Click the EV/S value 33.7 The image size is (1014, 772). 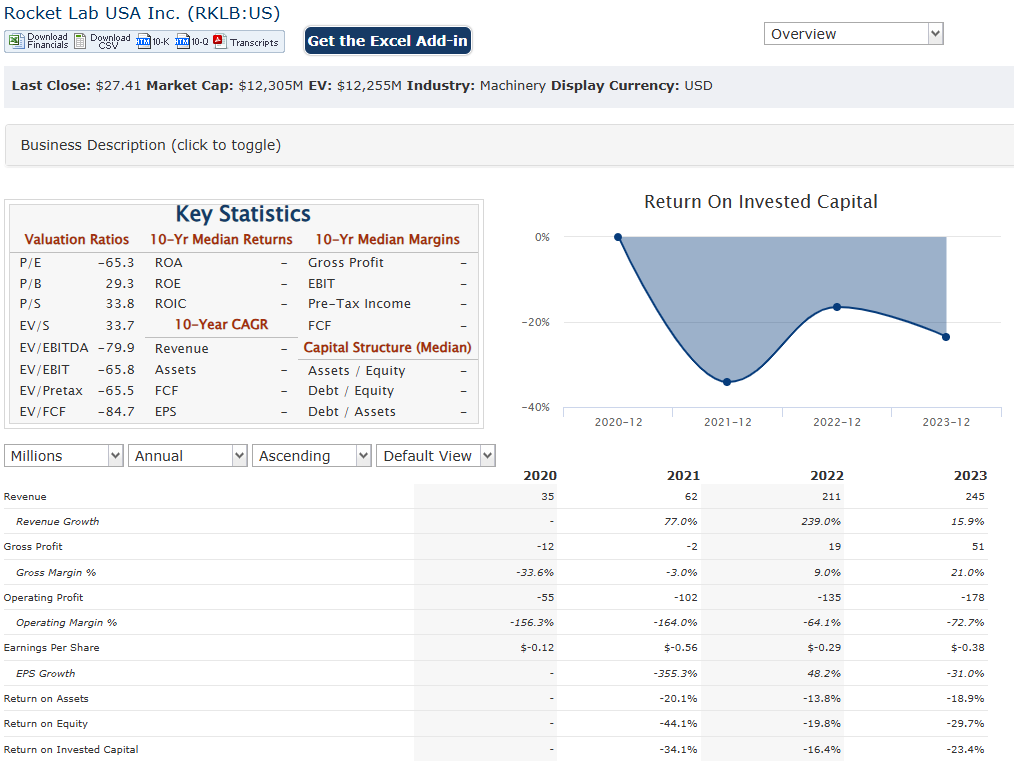[x=120, y=326]
